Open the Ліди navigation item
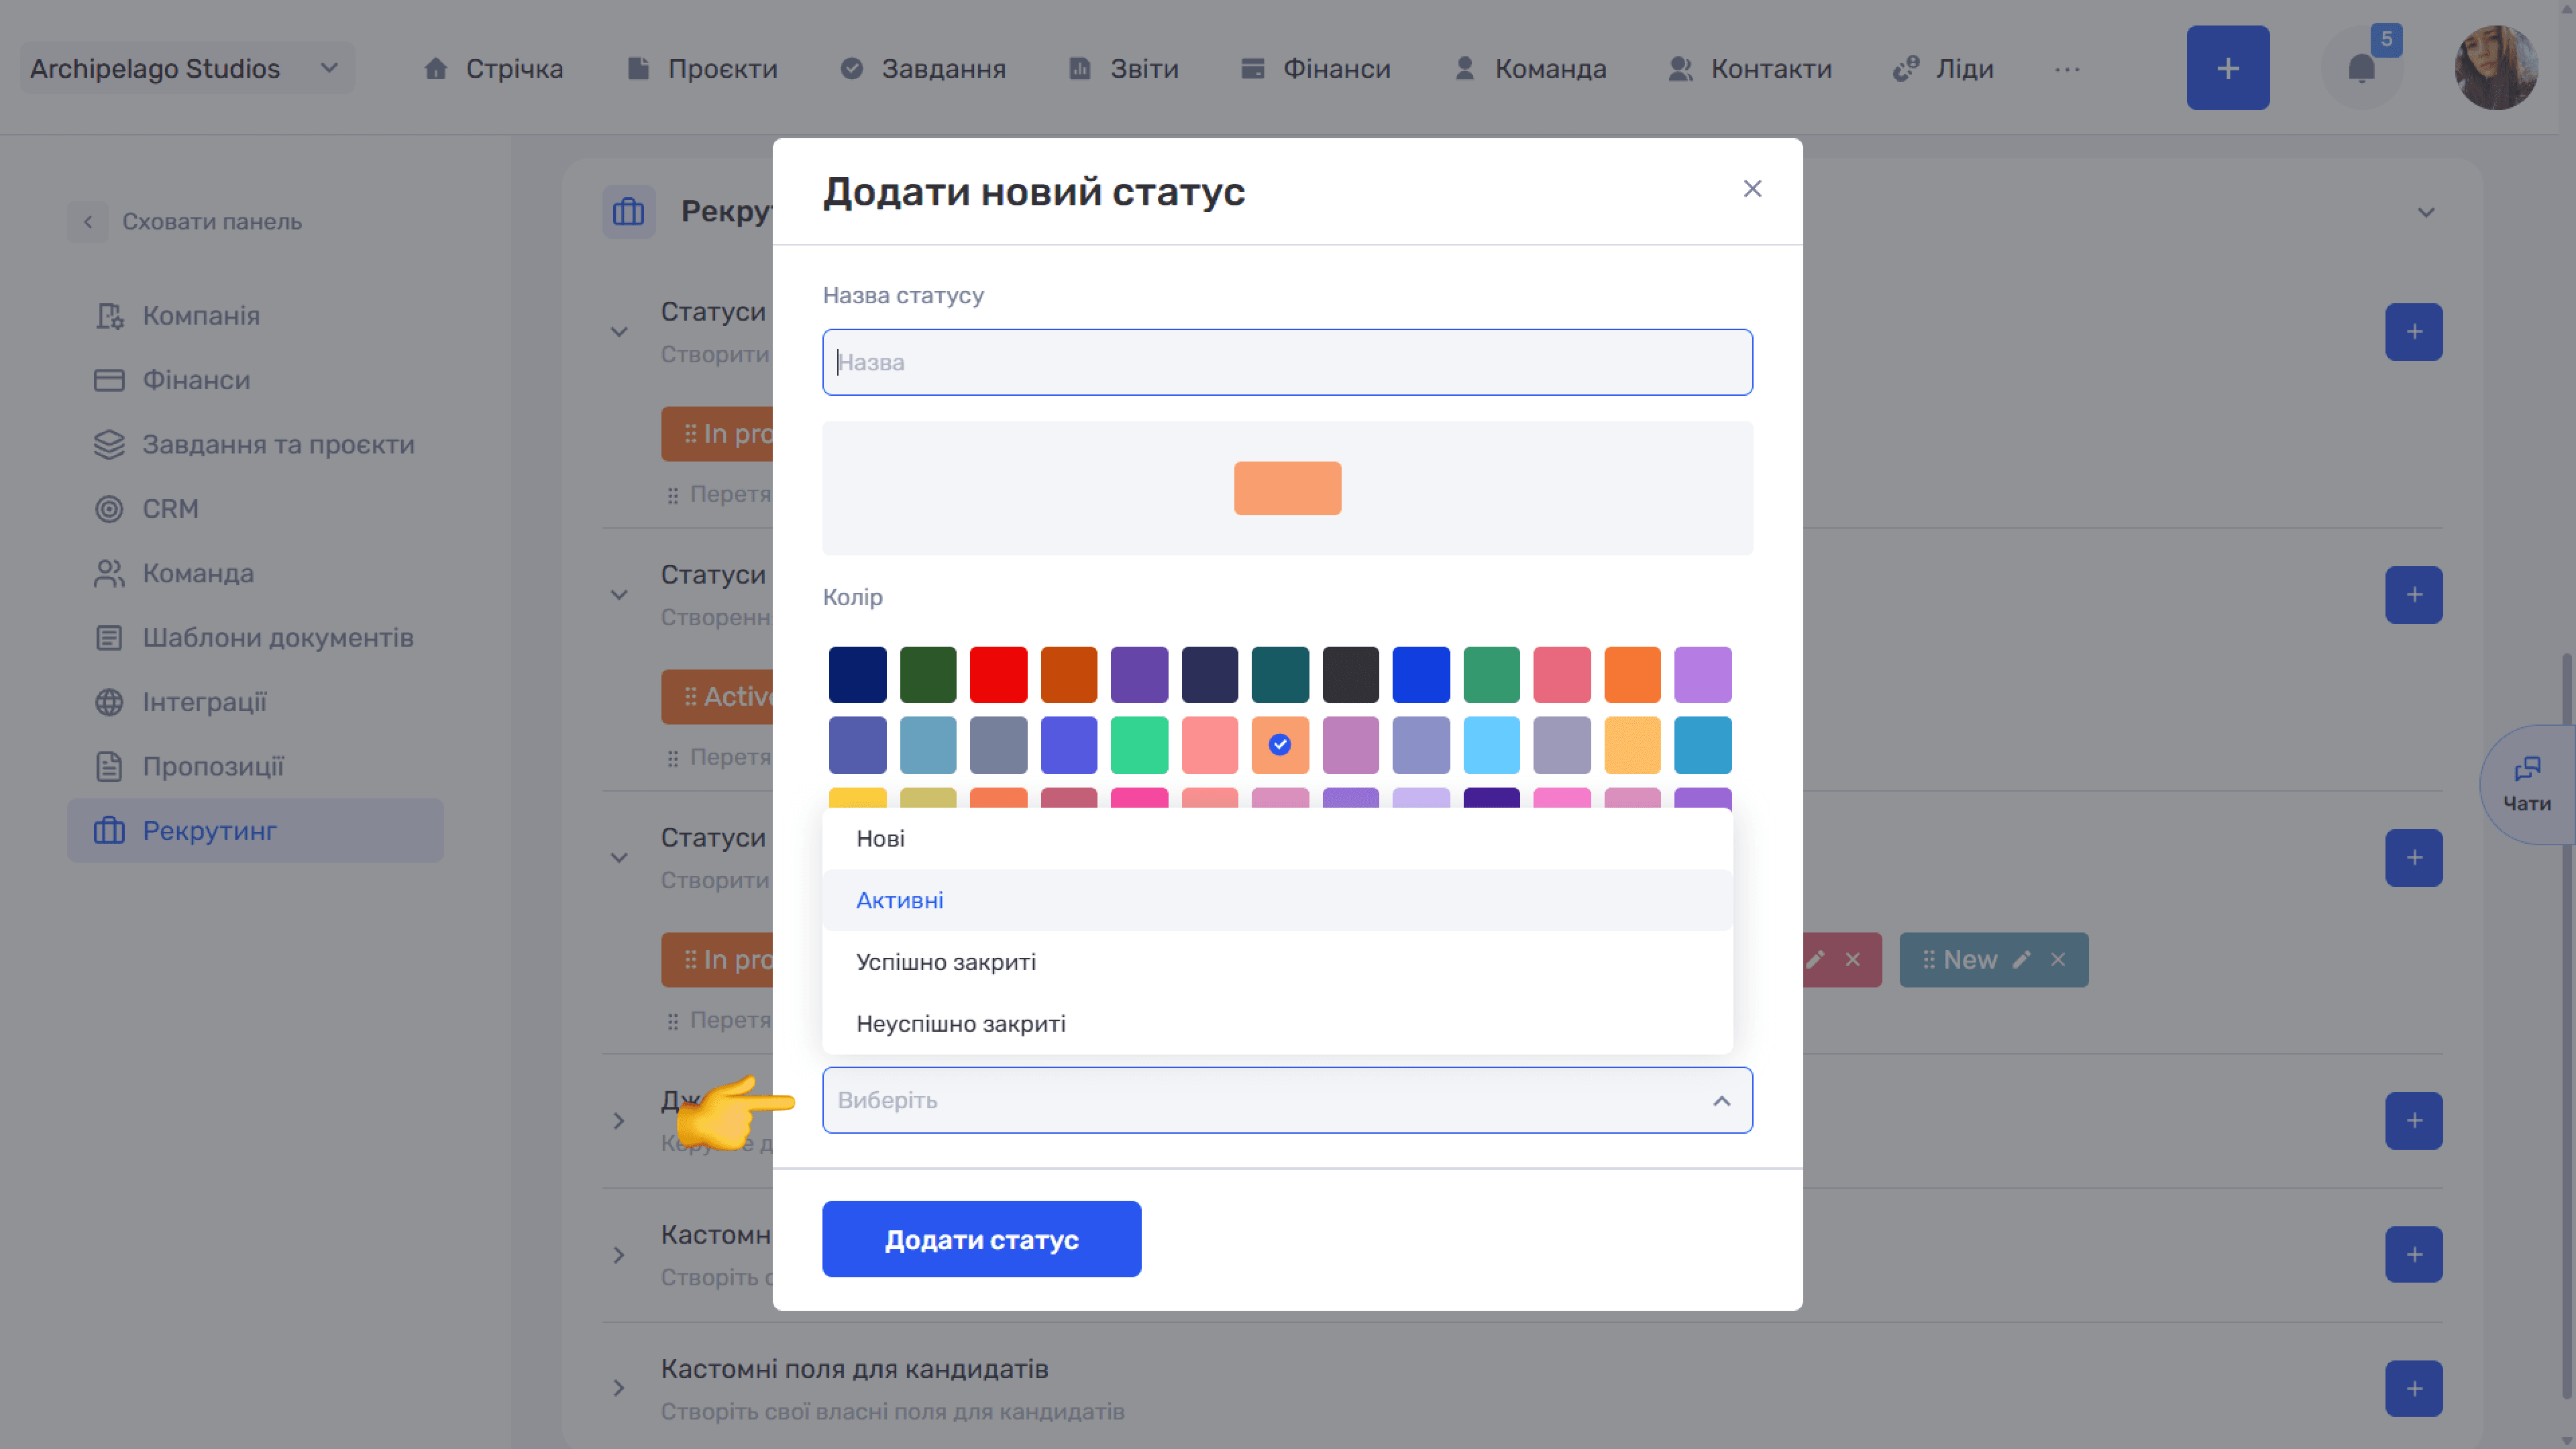 pyautogui.click(x=1943, y=69)
